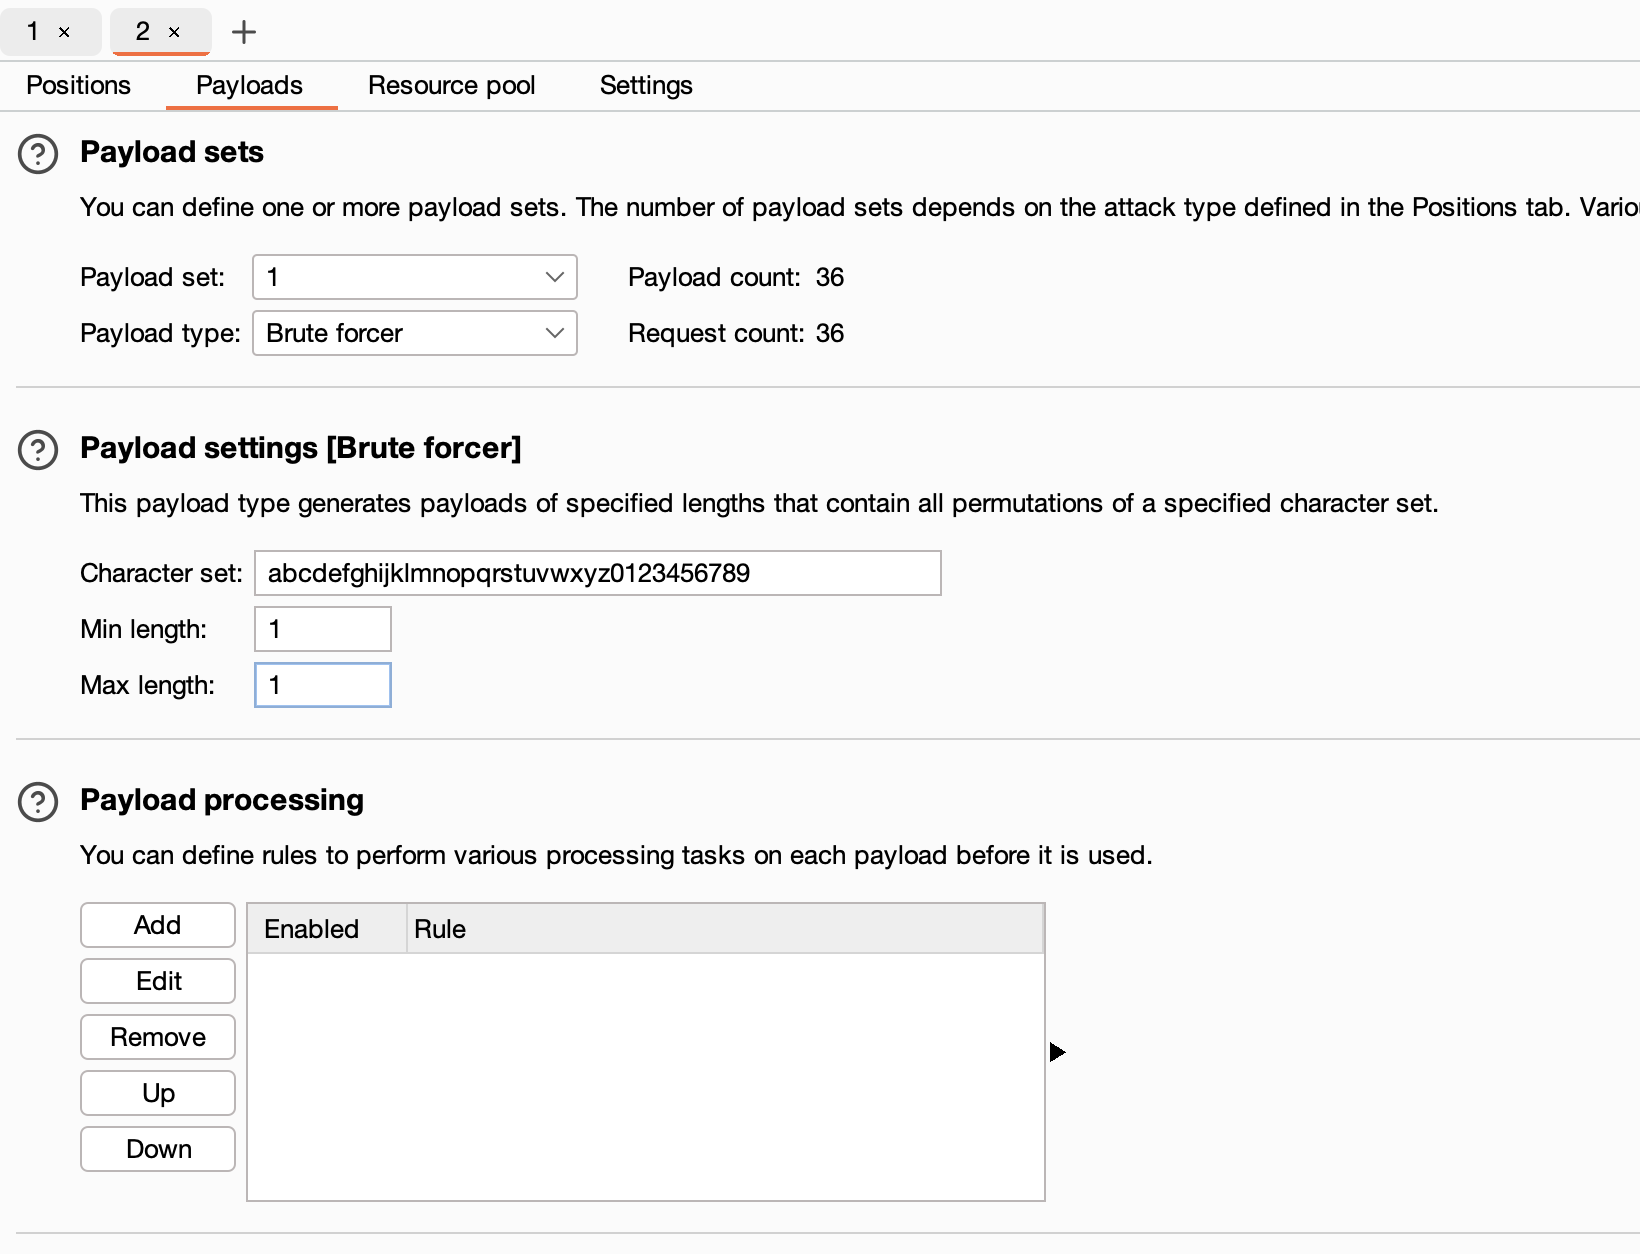The width and height of the screenshot is (1640, 1254).
Task: Add a payload processing rule
Action: pyautogui.click(x=158, y=925)
